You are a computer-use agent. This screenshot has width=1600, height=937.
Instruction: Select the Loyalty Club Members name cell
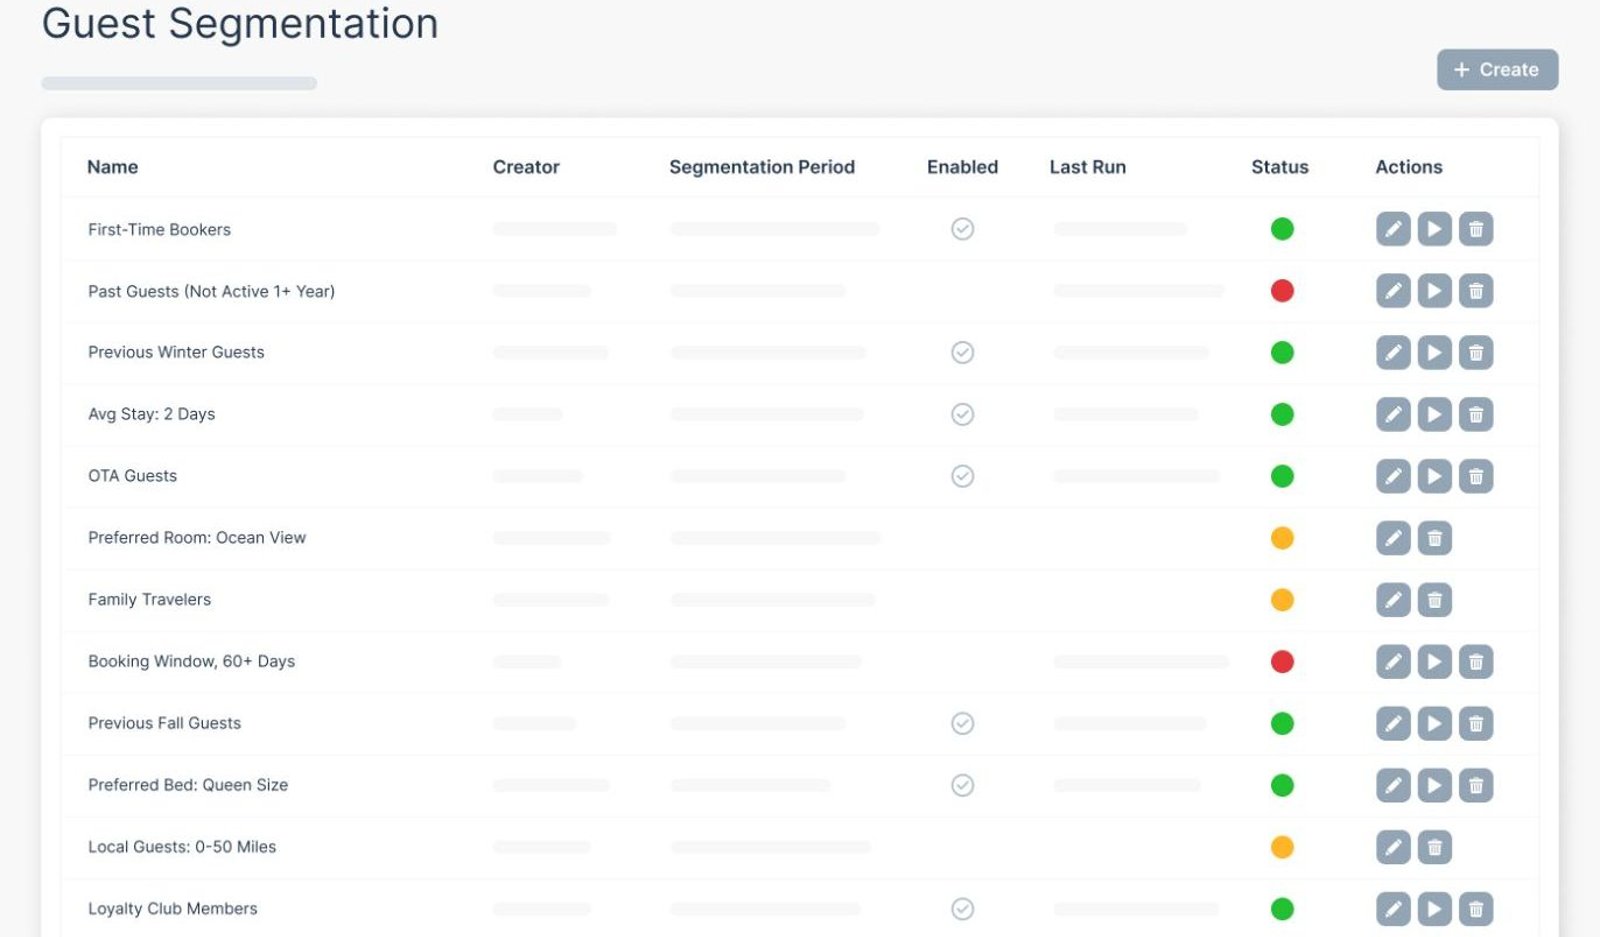pyautogui.click(x=172, y=909)
